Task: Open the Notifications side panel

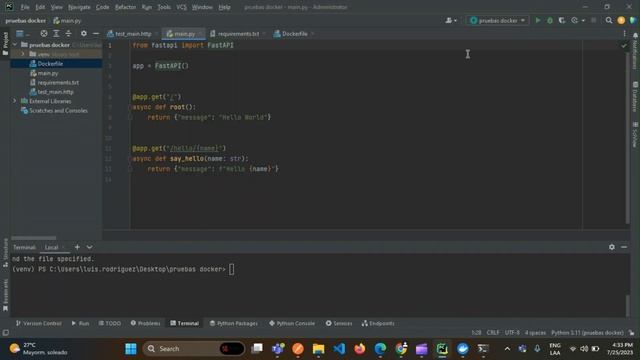Action: 635,51
